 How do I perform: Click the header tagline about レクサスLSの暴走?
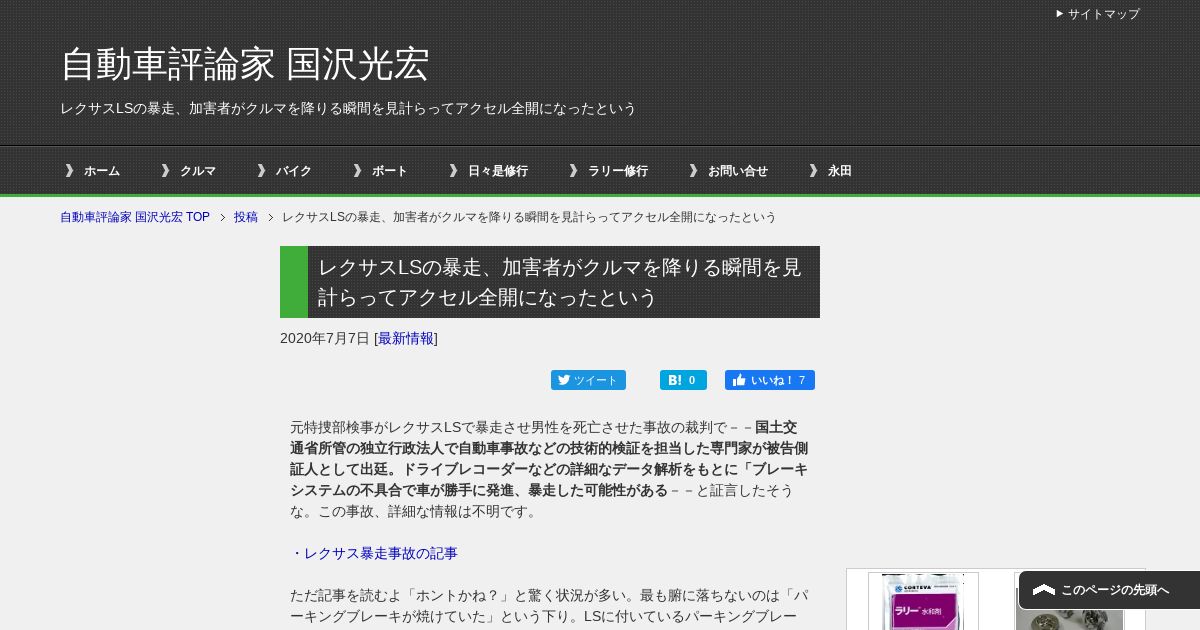[348, 108]
